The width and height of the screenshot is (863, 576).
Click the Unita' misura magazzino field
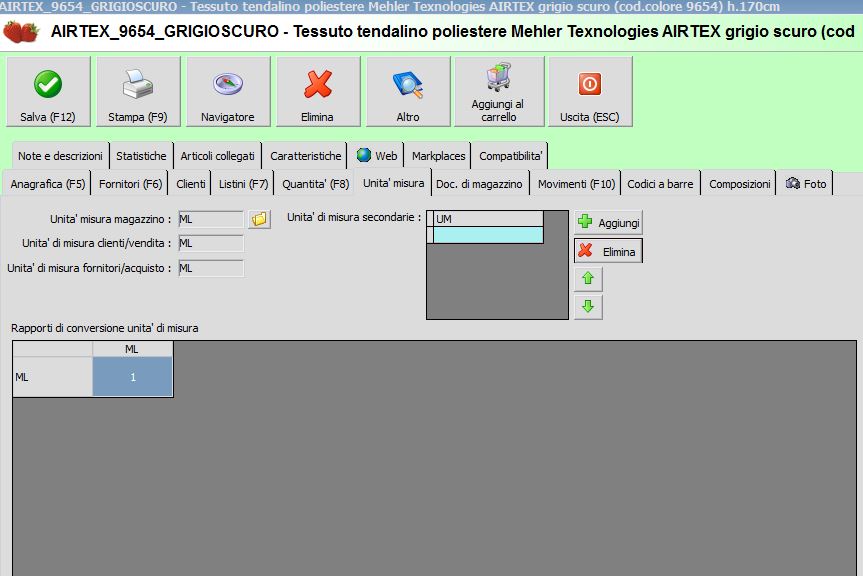[x=211, y=219]
